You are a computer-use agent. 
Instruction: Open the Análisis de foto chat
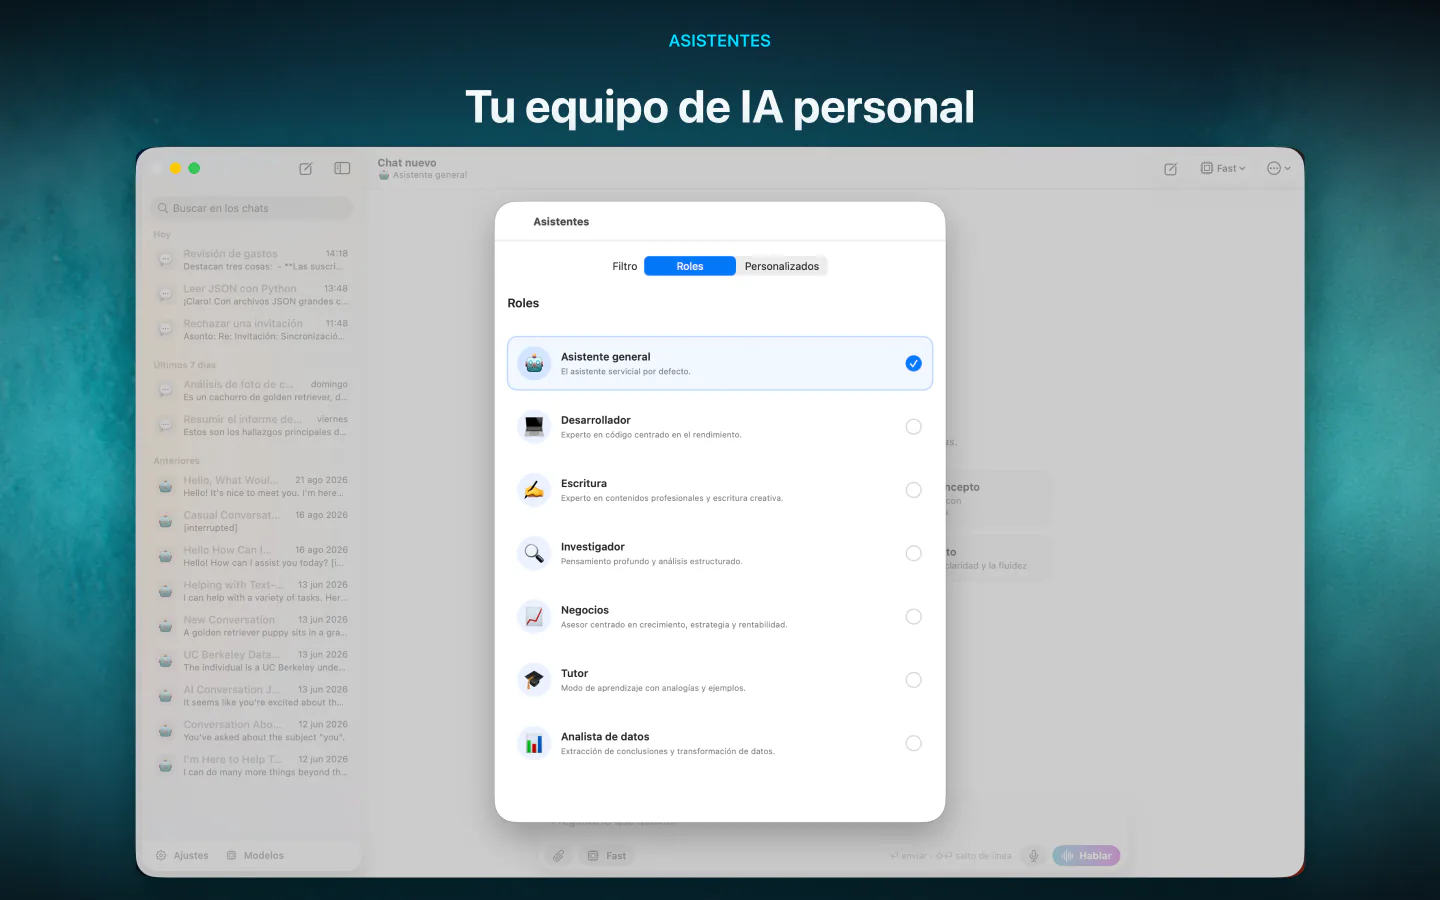coord(252,391)
